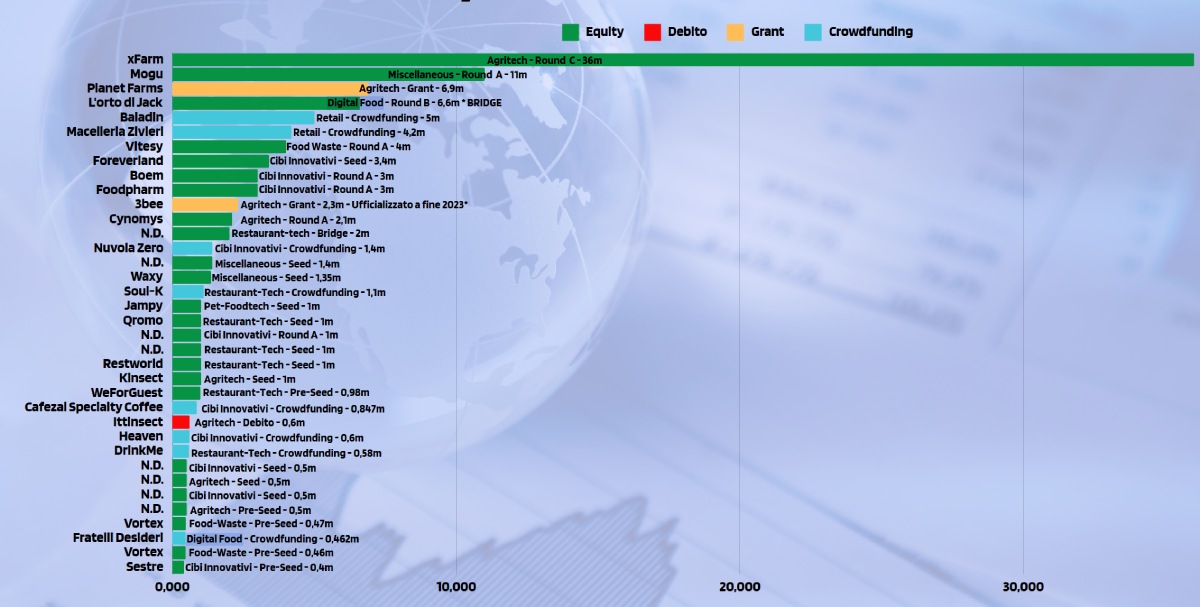Toggle the Crowdfunding series legend label
1200x607 pixels.
870,32
